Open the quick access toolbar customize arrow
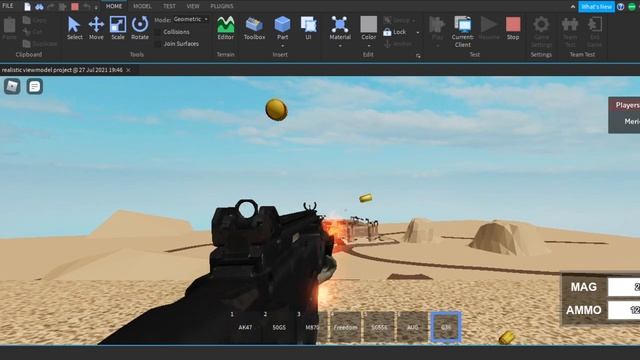 [96, 7]
